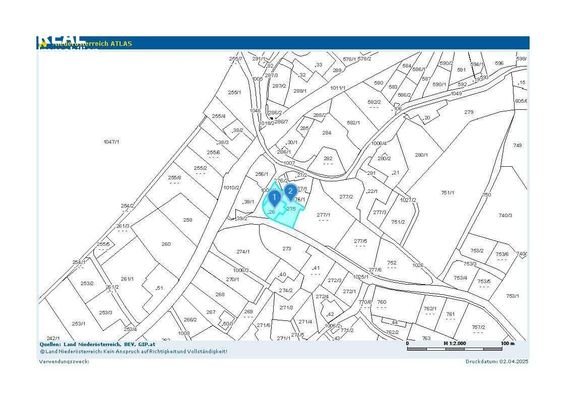The width and height of the screenshot is (566, 400).
Task: Click the blue map pin numbered 2
Action: point(291,192)
